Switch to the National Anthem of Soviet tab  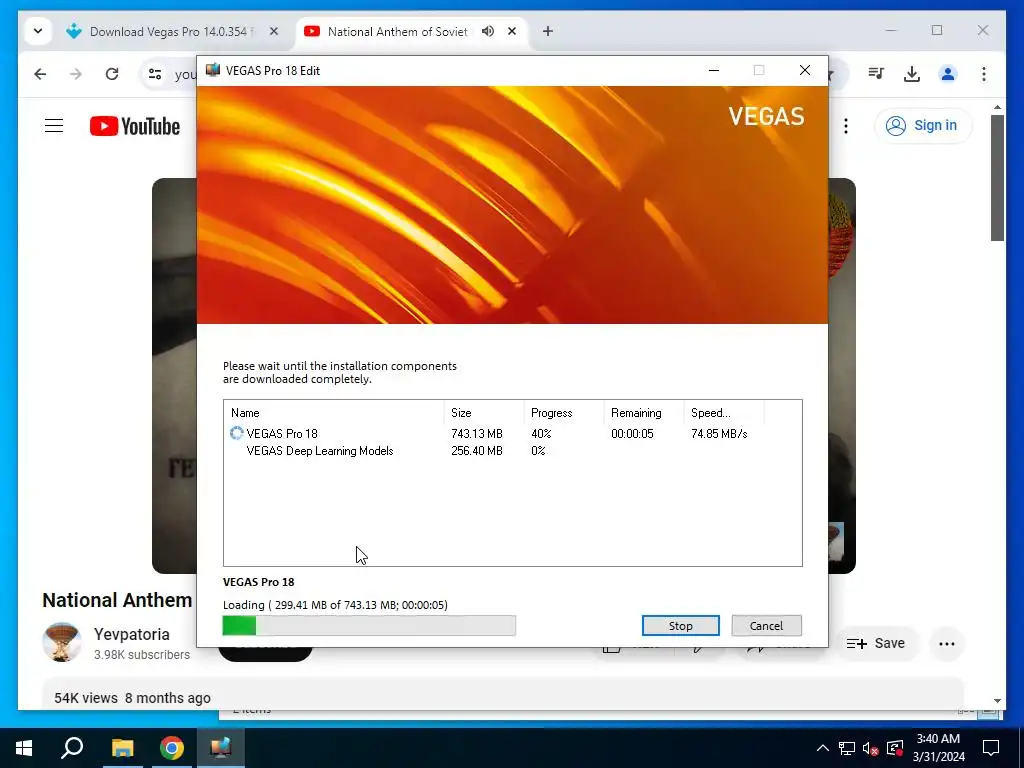pos(397,31)
